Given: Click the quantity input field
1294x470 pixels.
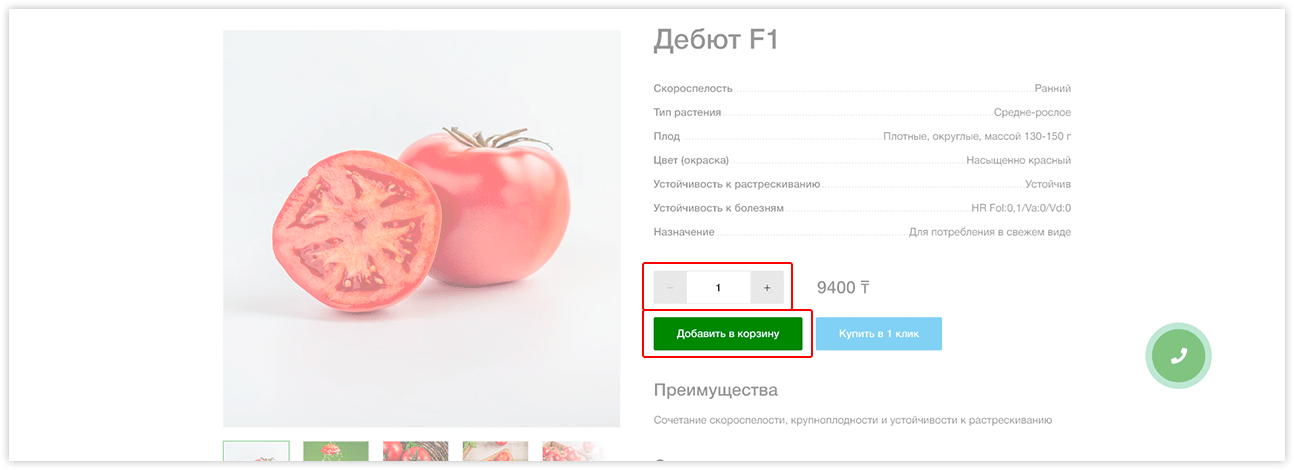Looking at the screenshot, I should [x=719, y=288].
